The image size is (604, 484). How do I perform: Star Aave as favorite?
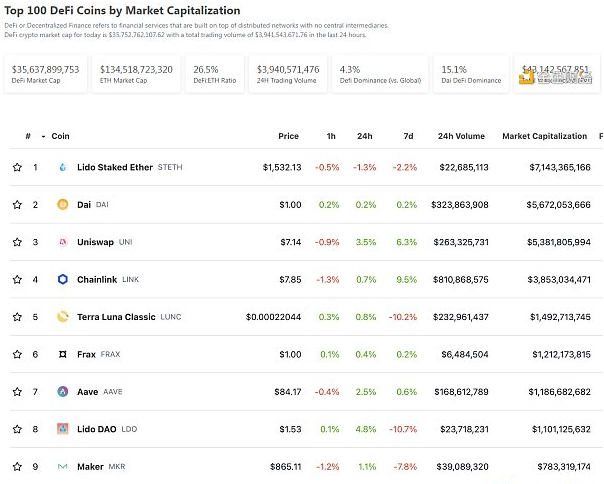pyautogui.click(x=17, y=392)
